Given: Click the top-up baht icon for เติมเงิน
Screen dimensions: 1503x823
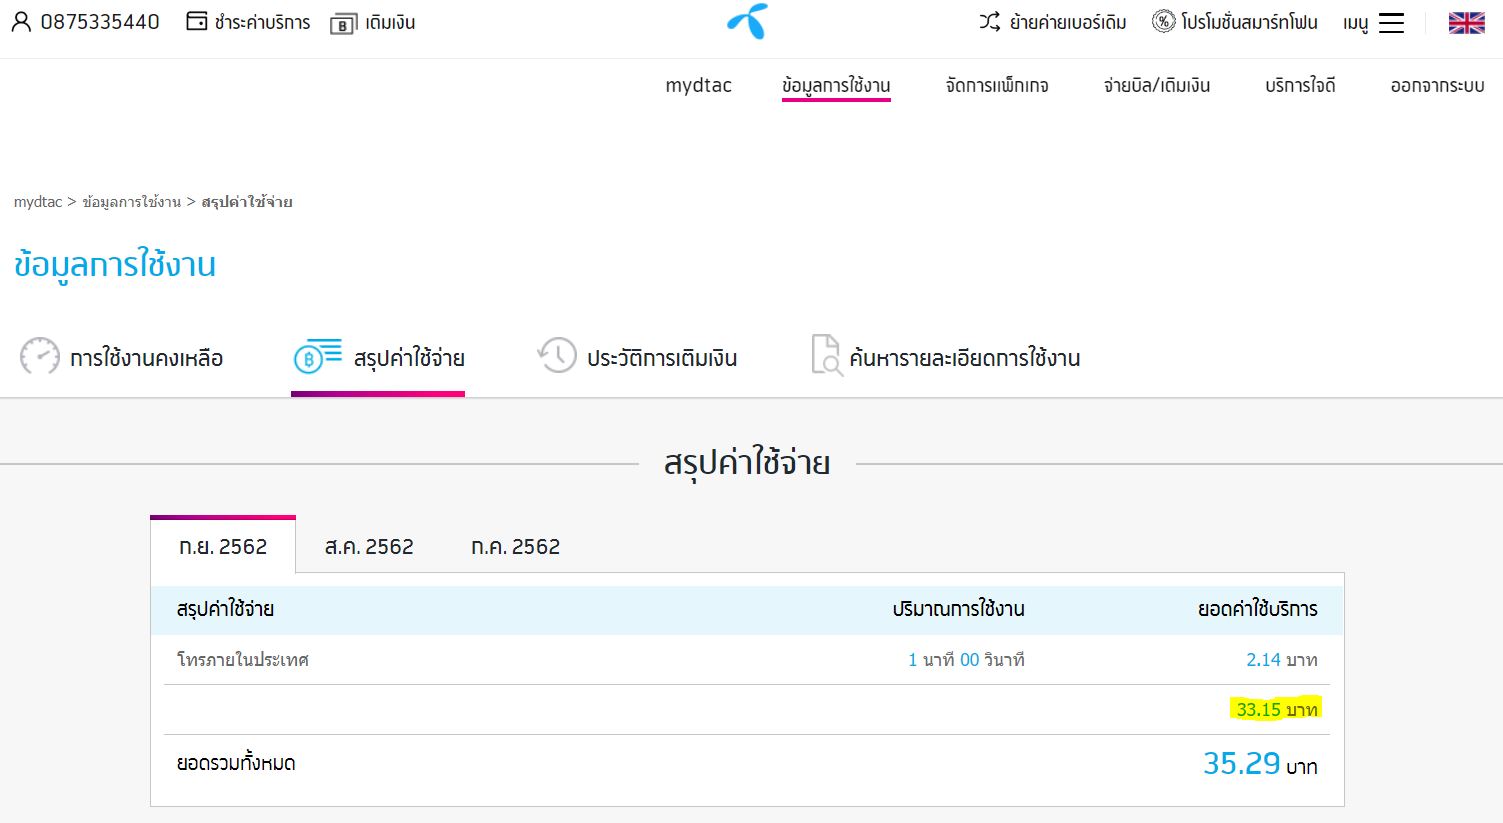Looking at the screenshot, I should (343, 23).
